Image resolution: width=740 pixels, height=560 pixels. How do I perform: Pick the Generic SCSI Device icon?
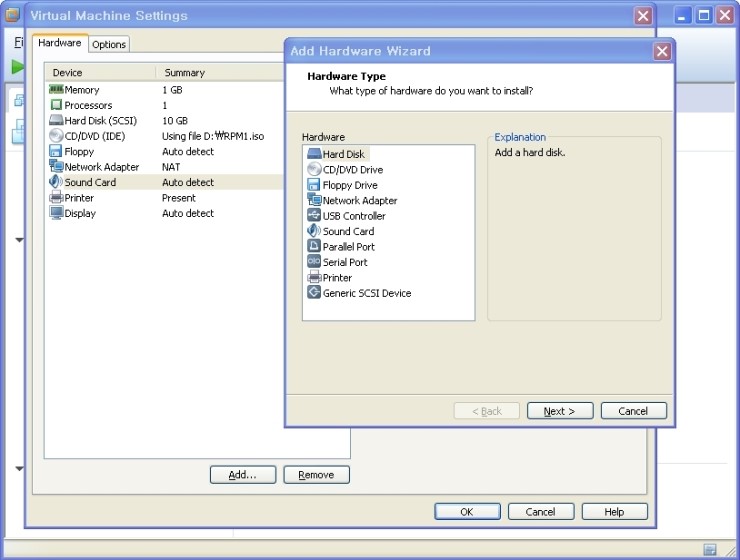(x=314, y=293)
